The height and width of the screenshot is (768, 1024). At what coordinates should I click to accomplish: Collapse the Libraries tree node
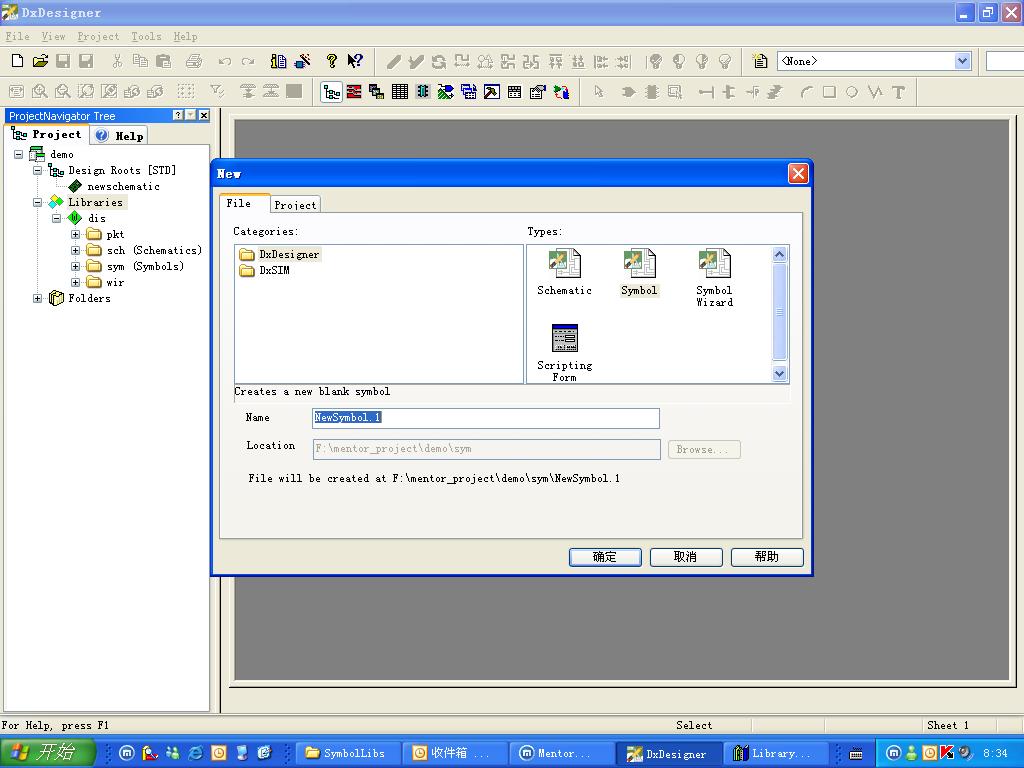tap(38, 202)
